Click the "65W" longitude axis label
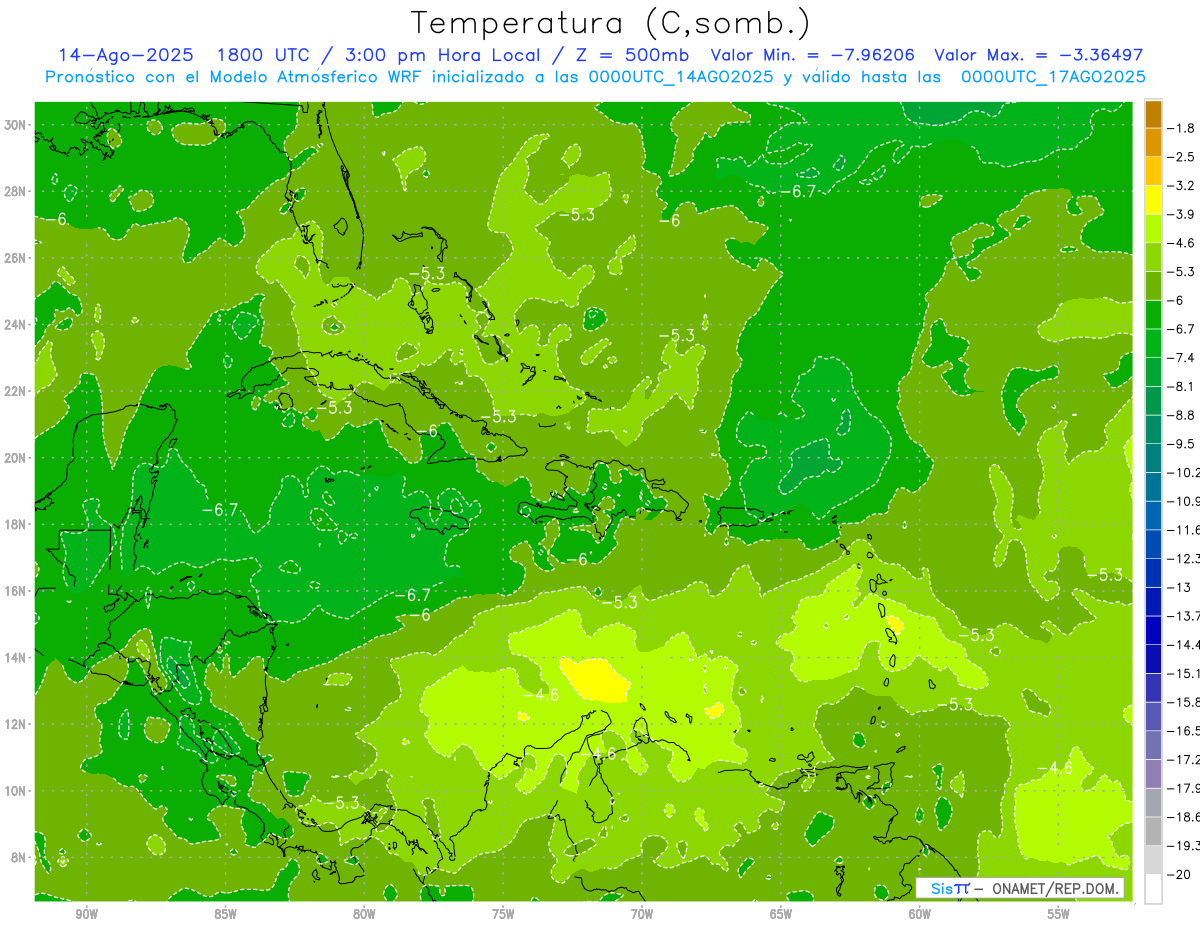The width and height of the screenshot is (1200, 927). click(x=781, y=914)
